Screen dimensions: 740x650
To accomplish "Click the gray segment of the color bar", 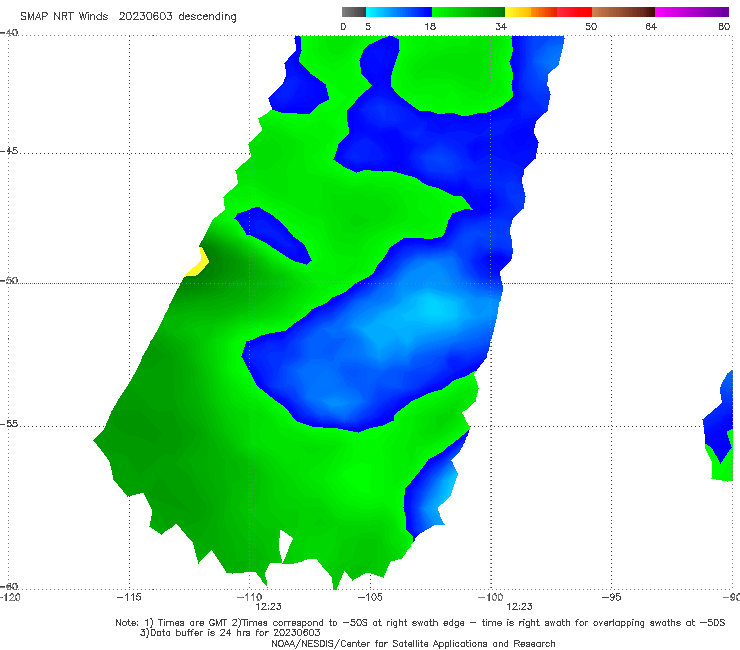I will [x=353, y=12].
